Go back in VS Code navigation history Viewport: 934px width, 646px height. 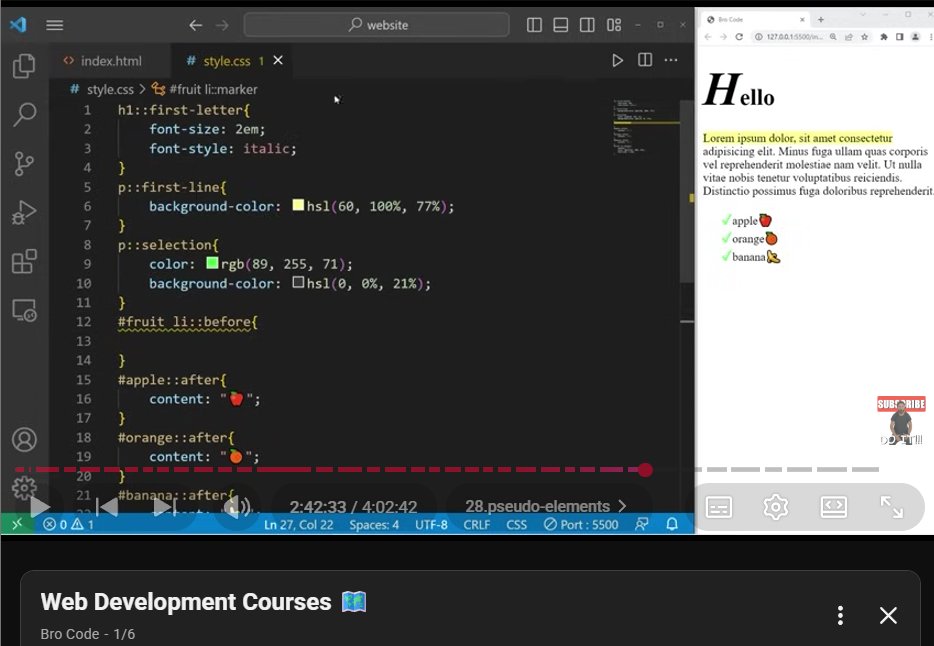195,25
